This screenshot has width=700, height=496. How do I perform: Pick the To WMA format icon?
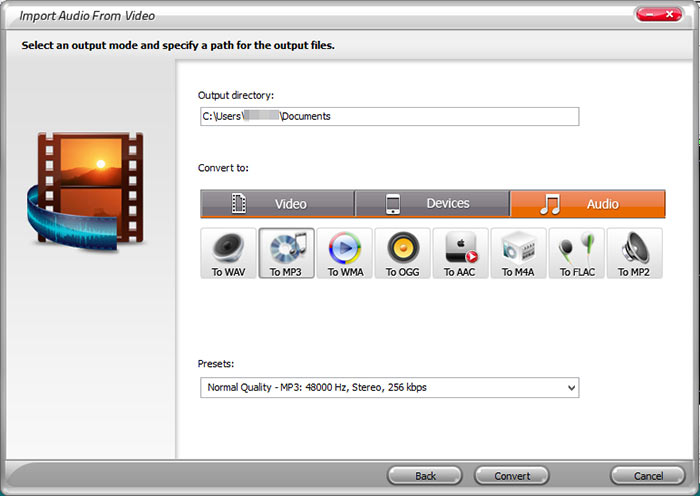[x=345, y=253]
